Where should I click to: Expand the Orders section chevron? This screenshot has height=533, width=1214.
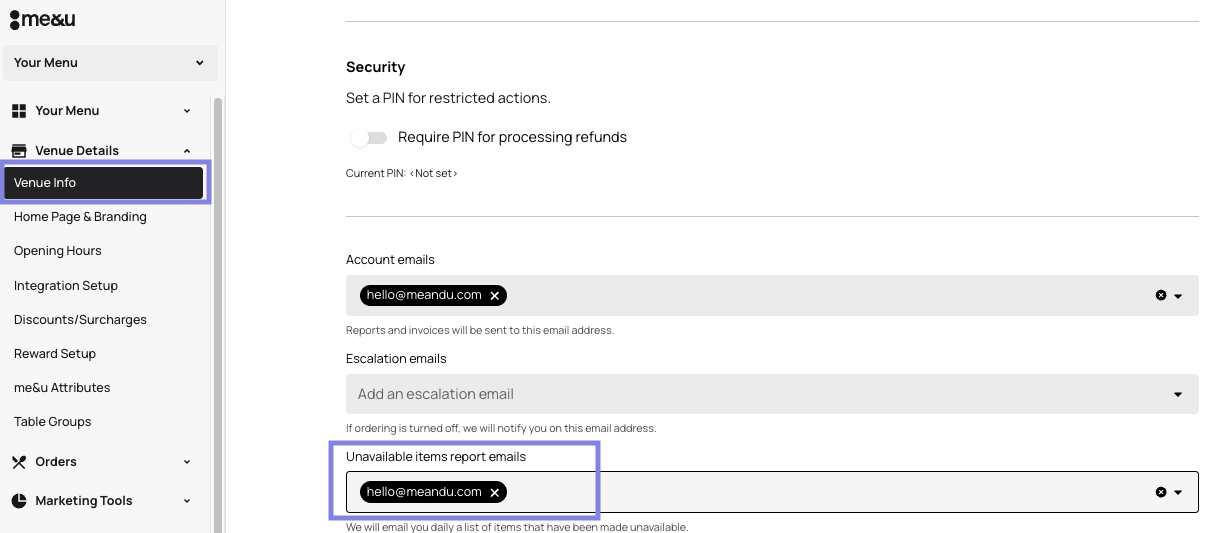pos(187,462)
